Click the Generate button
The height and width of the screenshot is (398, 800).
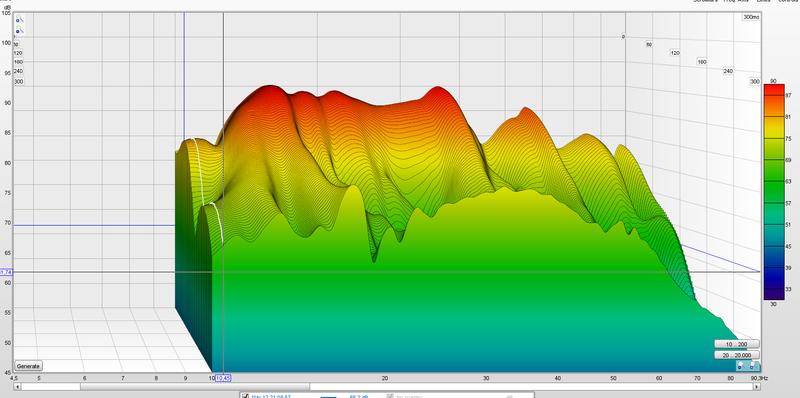tap(28, 366)
